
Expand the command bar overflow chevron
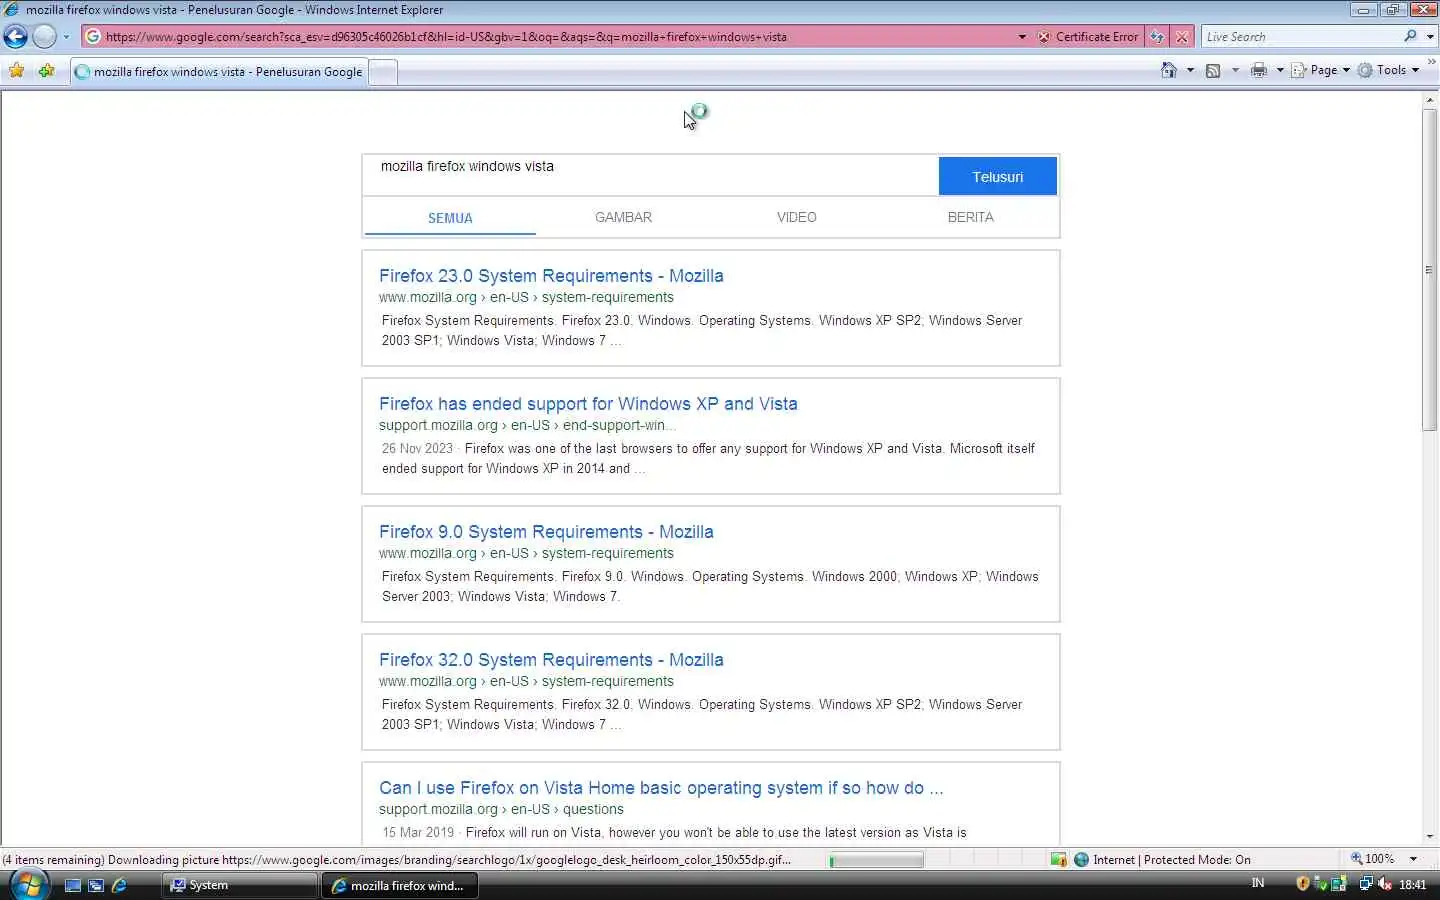(x=1431, y=62)
